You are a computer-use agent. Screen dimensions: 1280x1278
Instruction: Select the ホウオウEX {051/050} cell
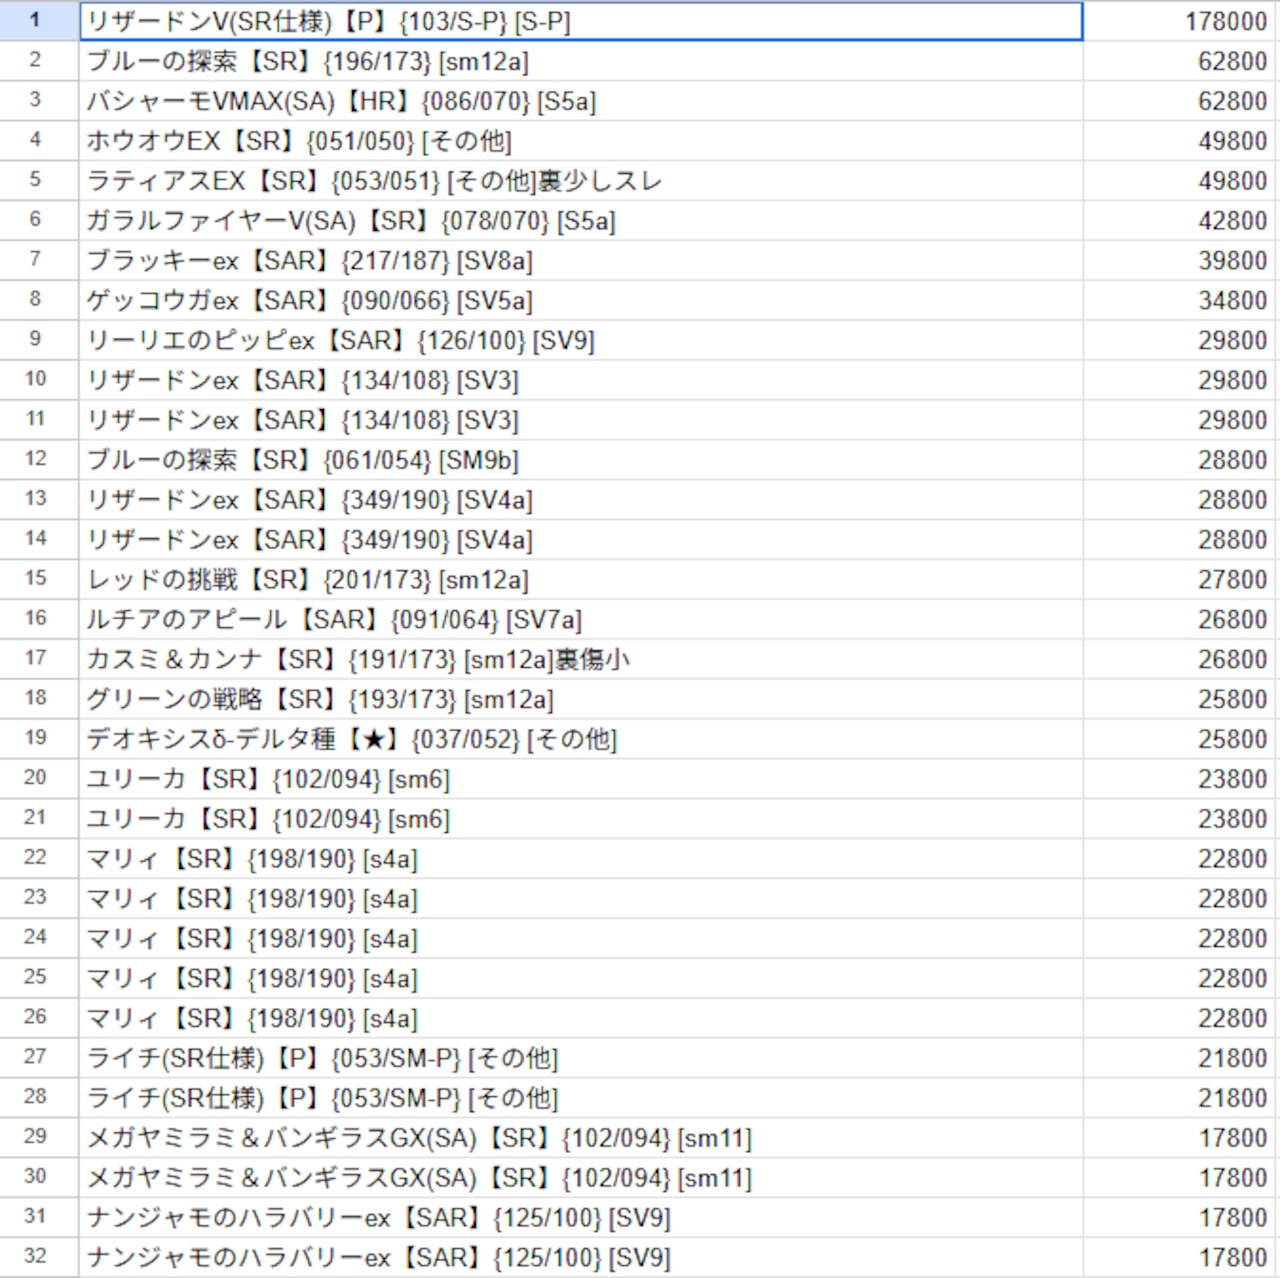pos(581,141)
